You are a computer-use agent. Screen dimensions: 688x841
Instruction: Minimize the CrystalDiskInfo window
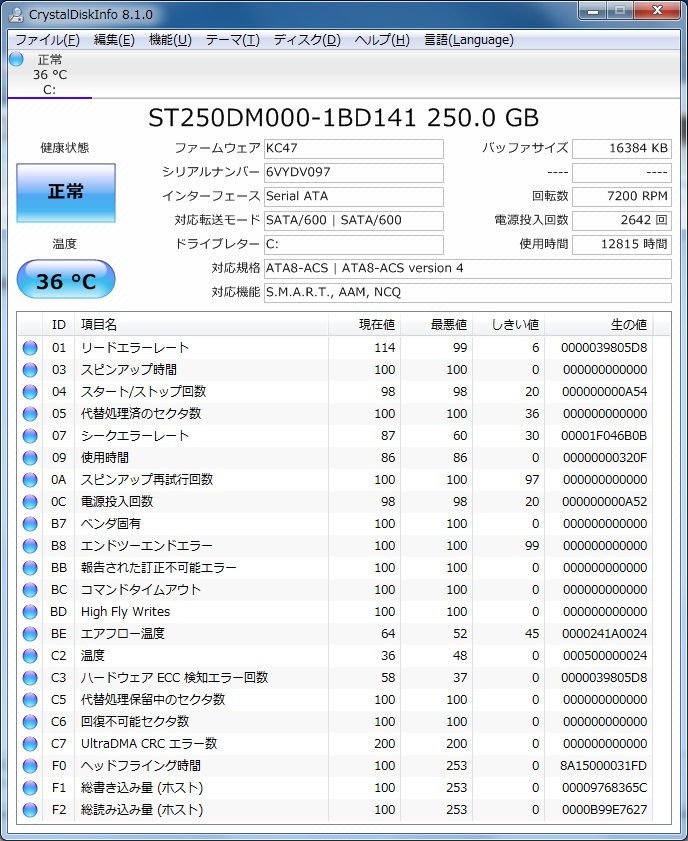pos(594,11)
